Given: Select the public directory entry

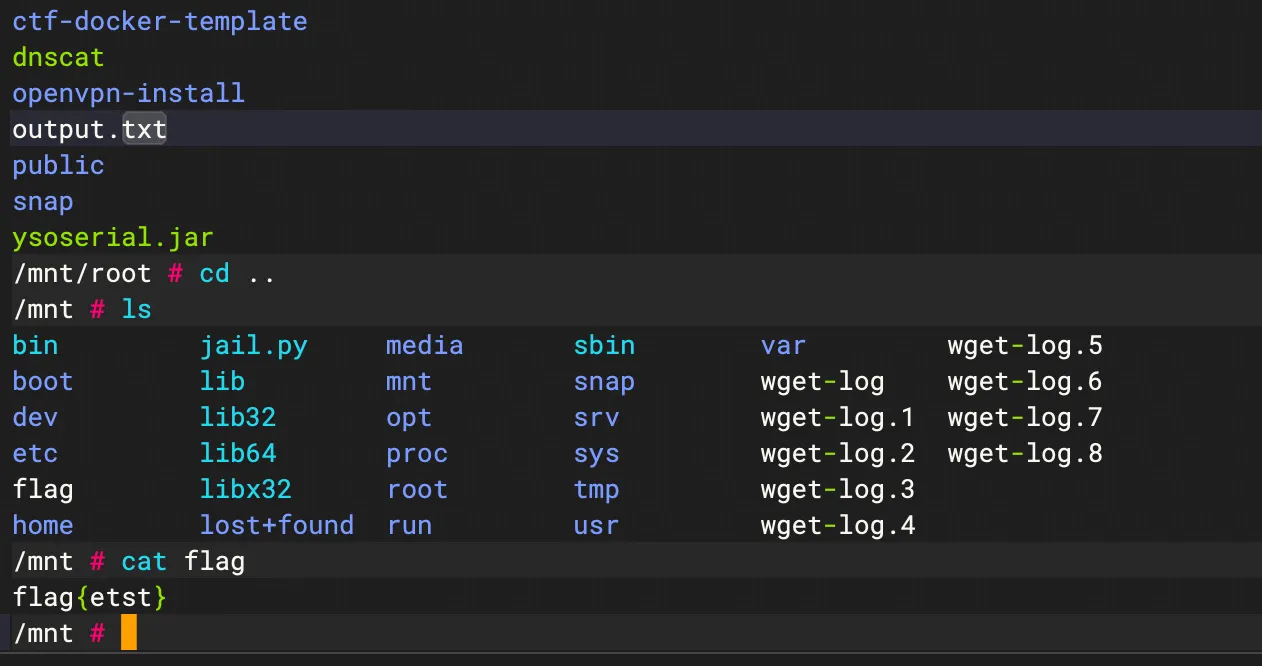Looking at the screenshot, I should click(x=58, y=165).
